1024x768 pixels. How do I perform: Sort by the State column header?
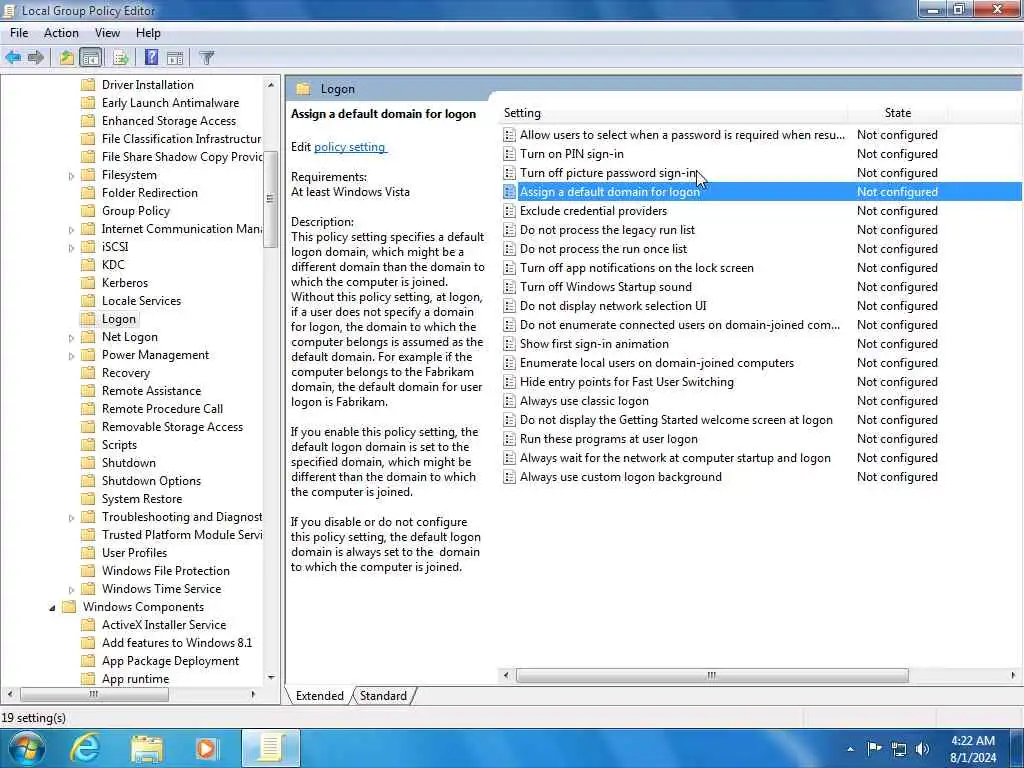click(x=897, y=113)
